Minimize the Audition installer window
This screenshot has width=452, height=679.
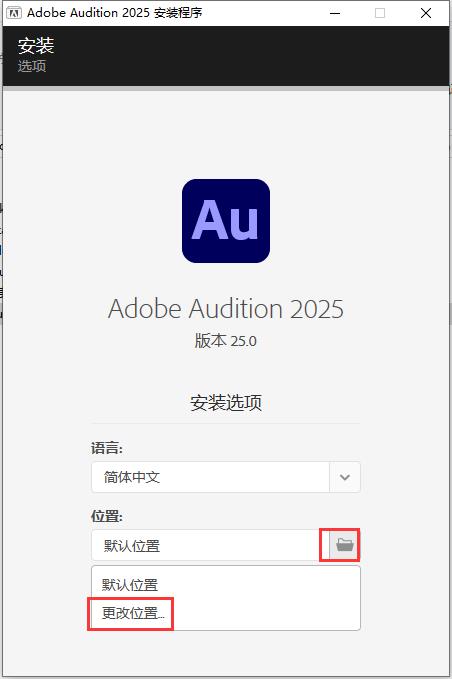335,13
